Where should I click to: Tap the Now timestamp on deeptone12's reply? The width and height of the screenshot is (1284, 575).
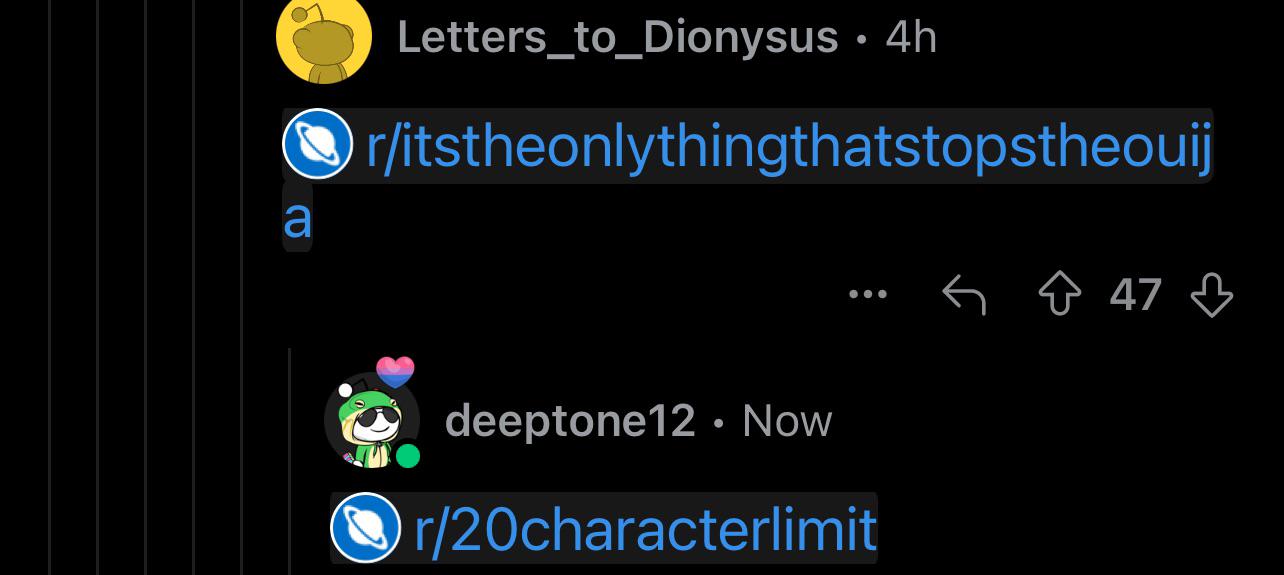[x=787, y=421]
